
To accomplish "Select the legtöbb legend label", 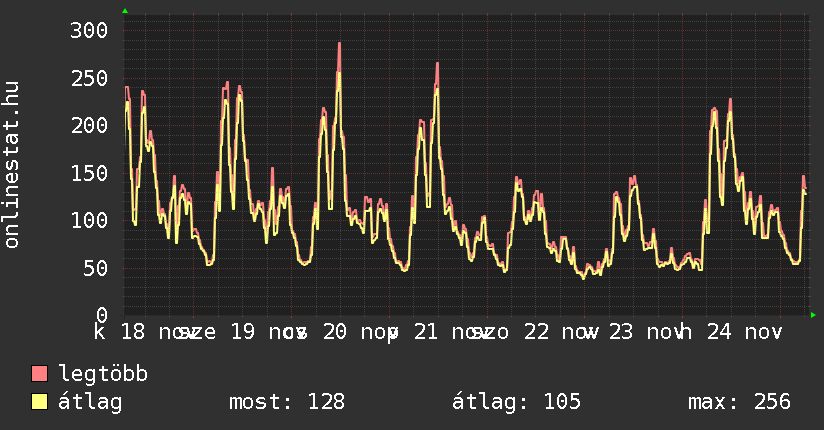I will (x=103, y=374).
